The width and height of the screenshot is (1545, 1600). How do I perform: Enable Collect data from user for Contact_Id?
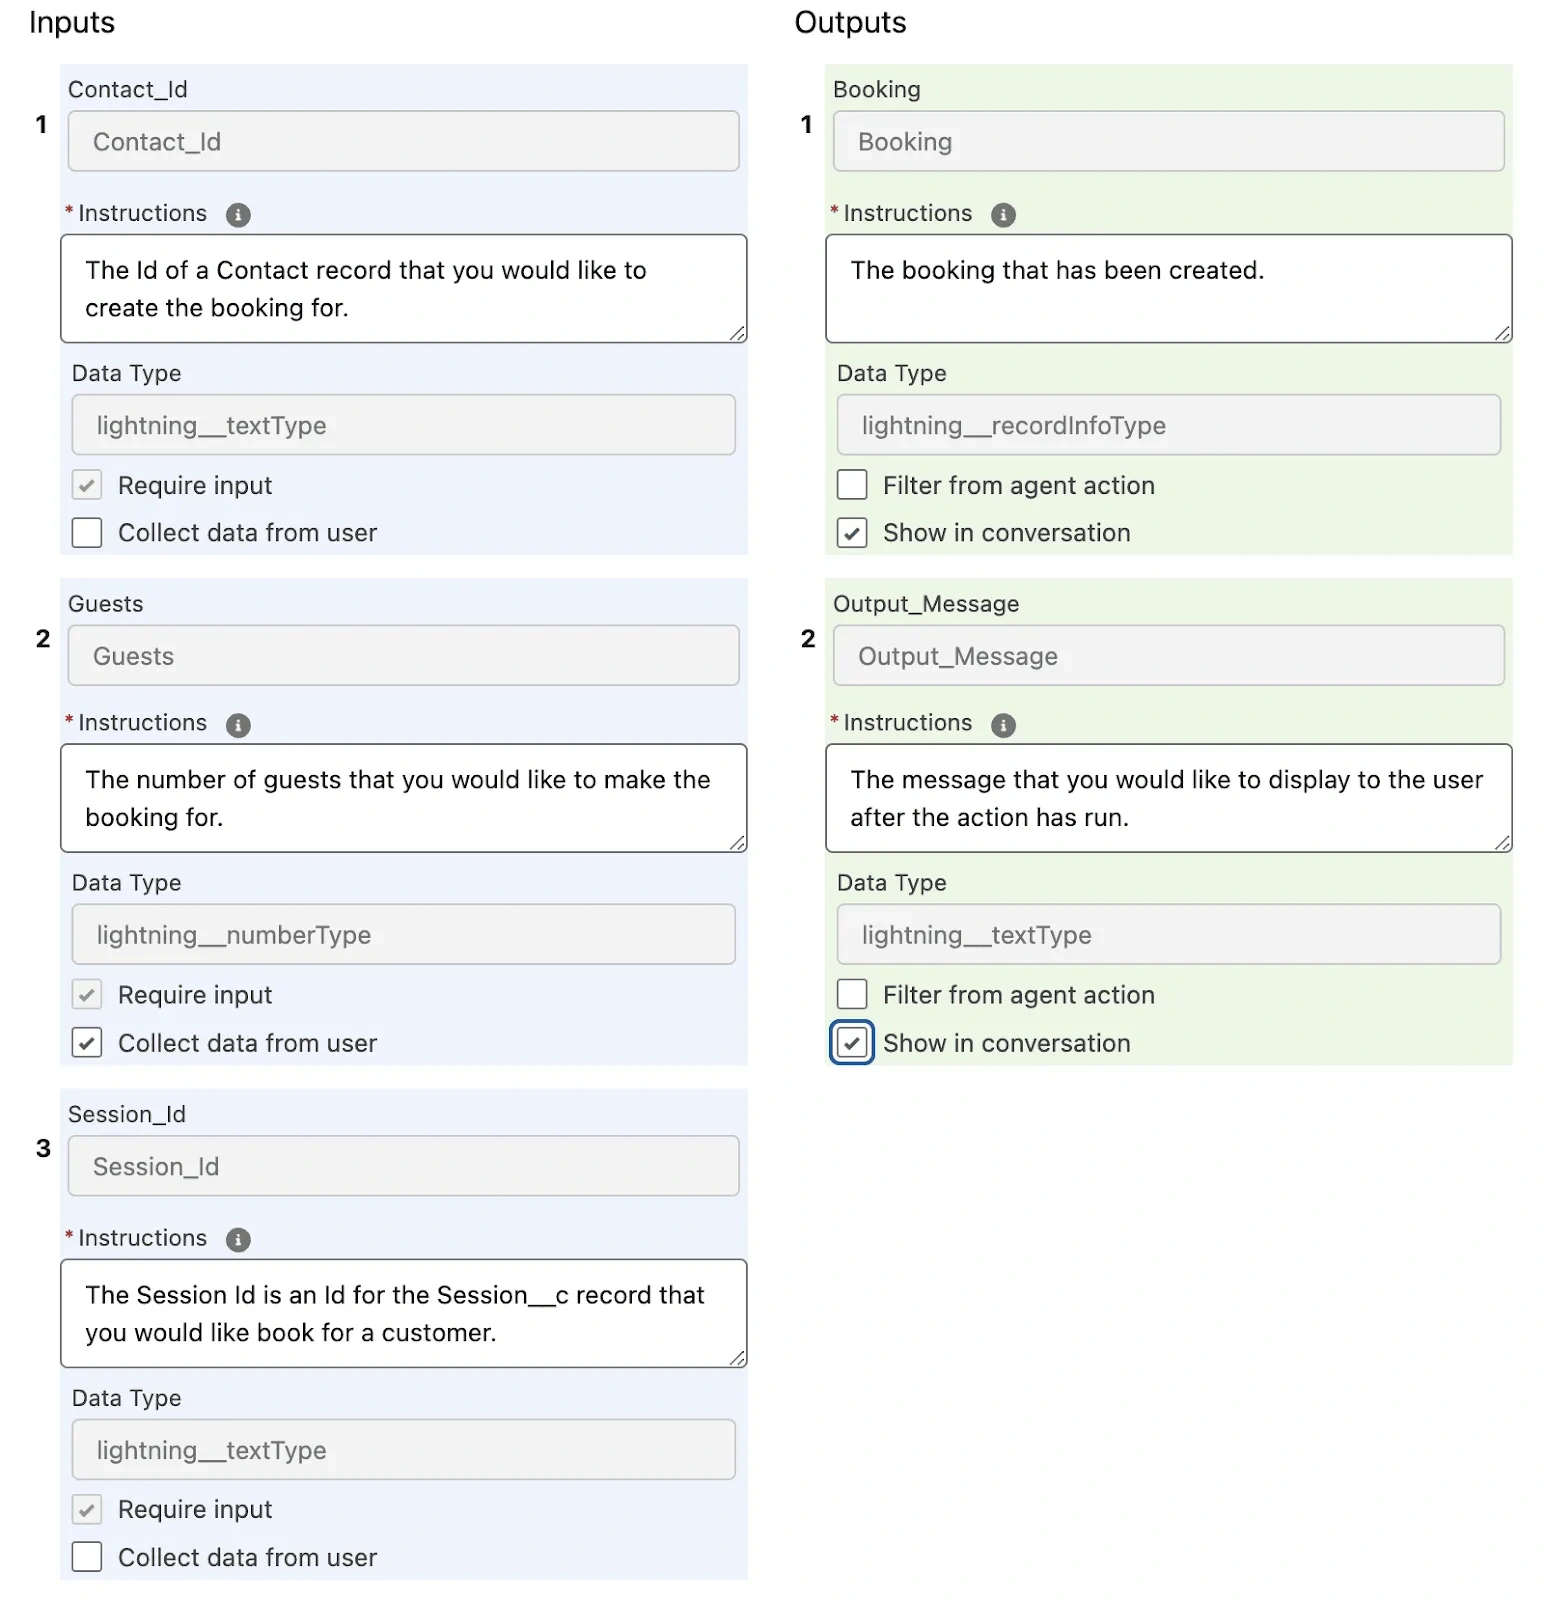click(x=86, y=532)
